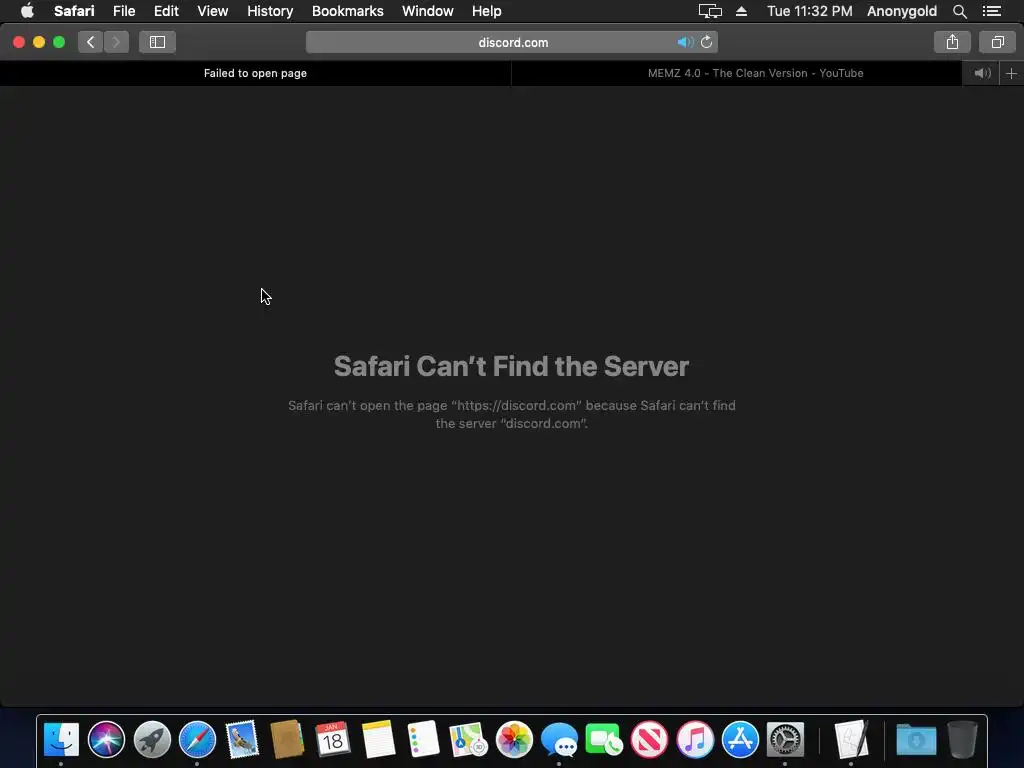The image size is (1024, 768).
Task: Go back using the Safari back arrow
Action: [91, 42]
